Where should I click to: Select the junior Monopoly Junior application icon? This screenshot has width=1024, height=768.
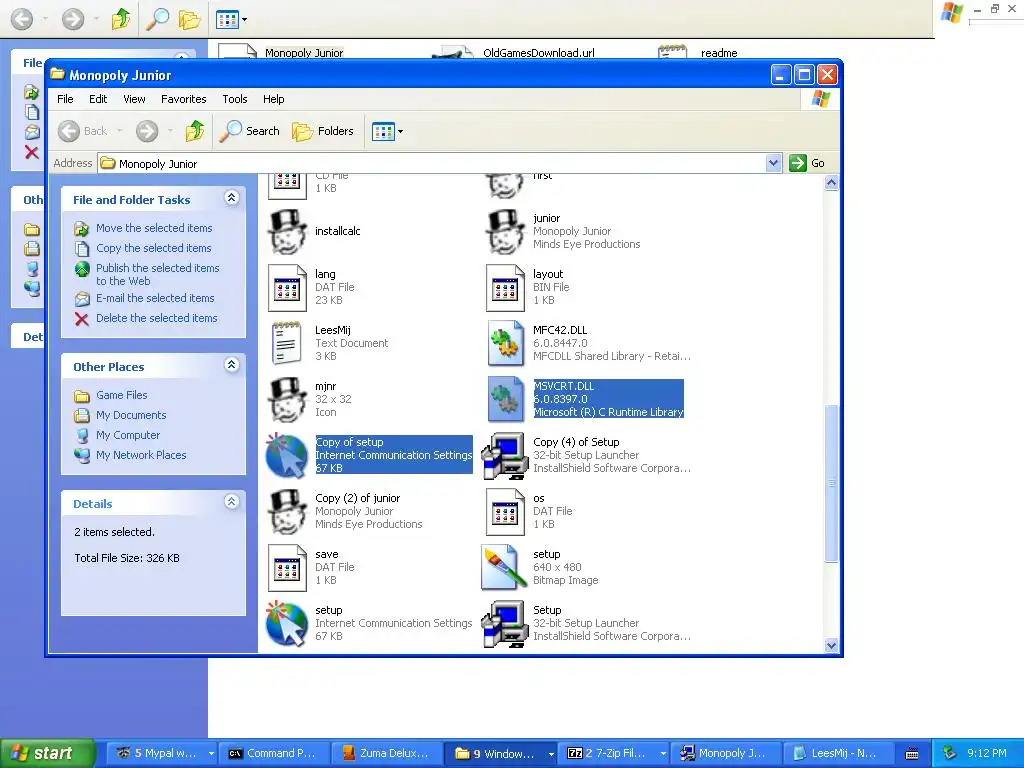pyautogui.click(x=505, y=231)
